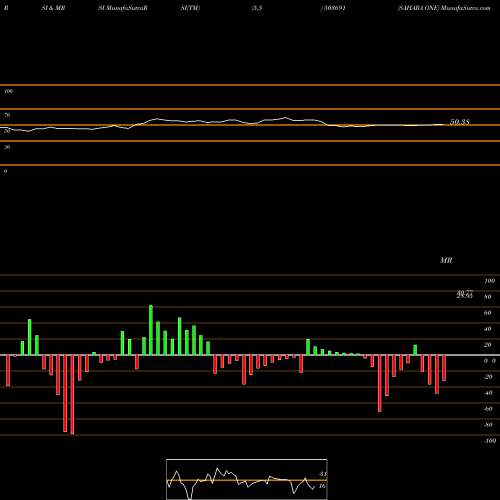Click the RSI value label 50.88
The image size is (500, 500).
pos(460,122)
